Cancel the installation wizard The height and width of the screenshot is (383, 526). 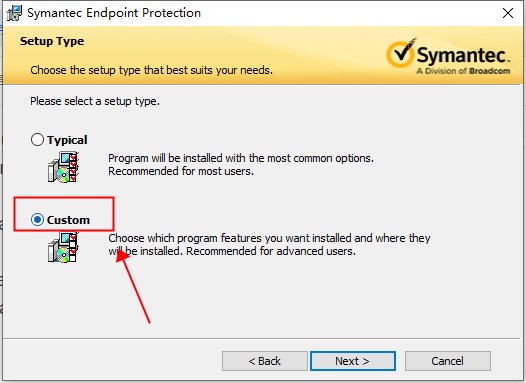click(448, 361)
